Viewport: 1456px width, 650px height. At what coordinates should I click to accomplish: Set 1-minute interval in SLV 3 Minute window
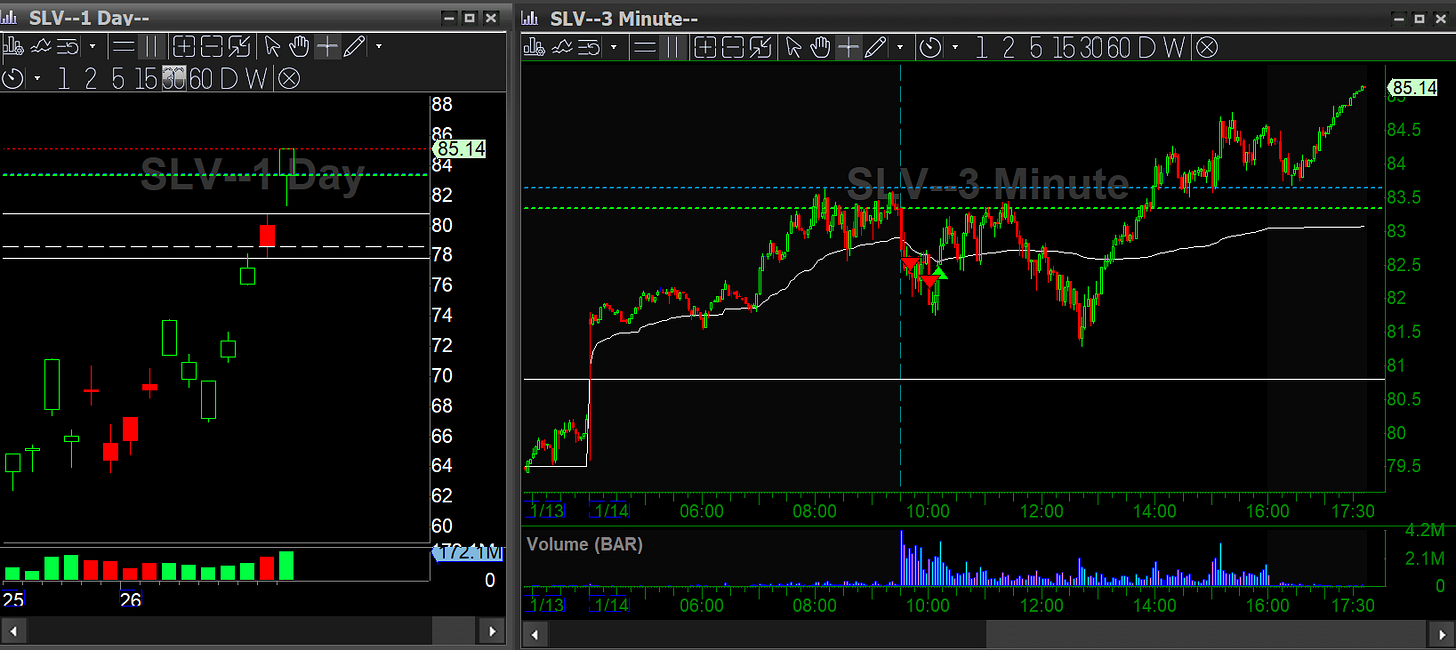[x=981, y=46]
